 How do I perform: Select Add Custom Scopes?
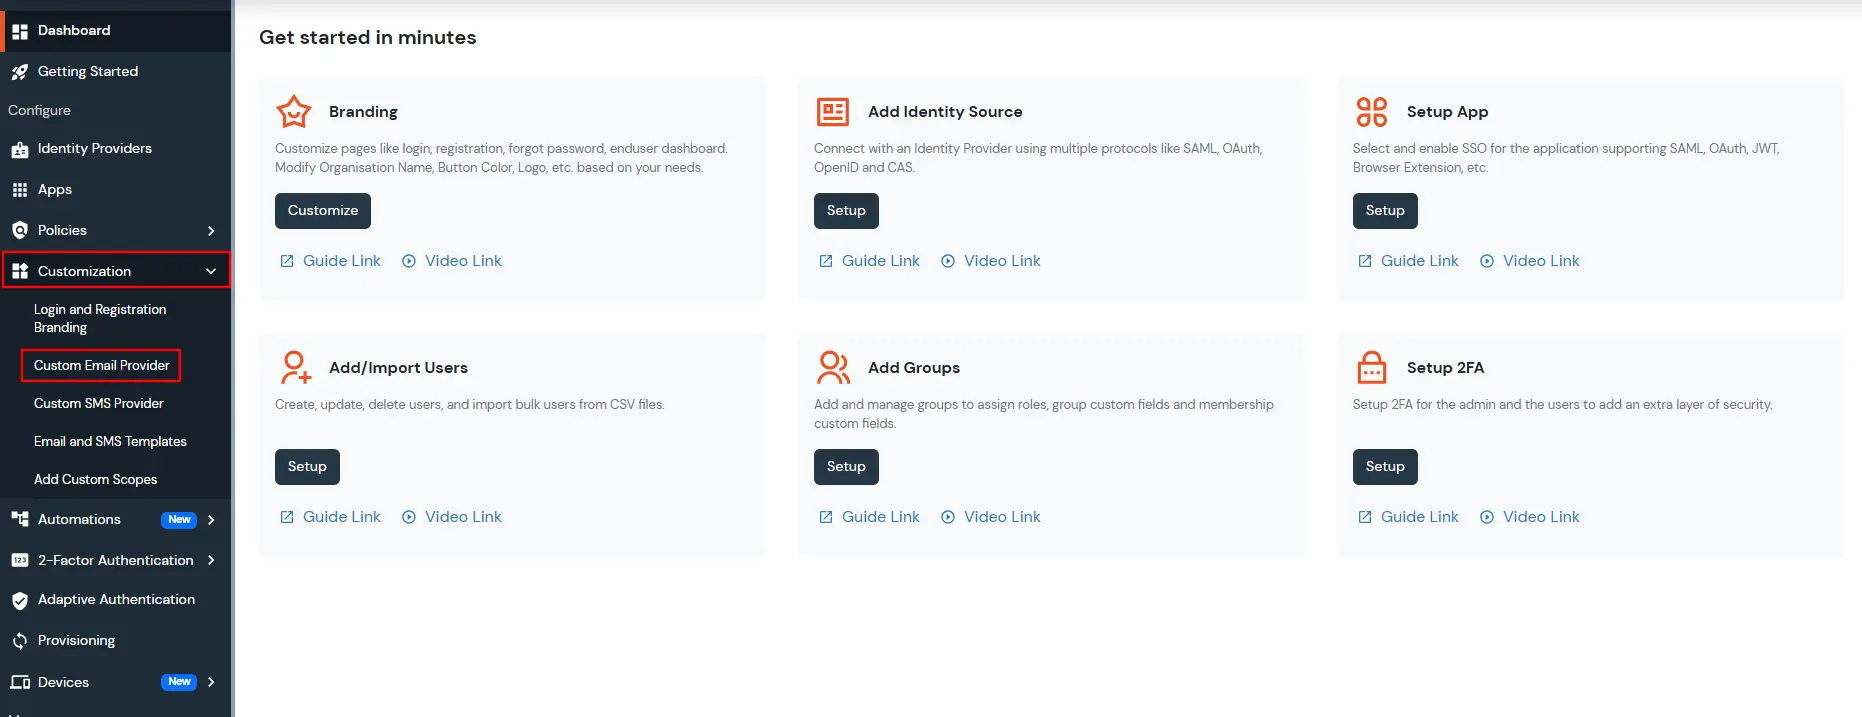[95, 479]
